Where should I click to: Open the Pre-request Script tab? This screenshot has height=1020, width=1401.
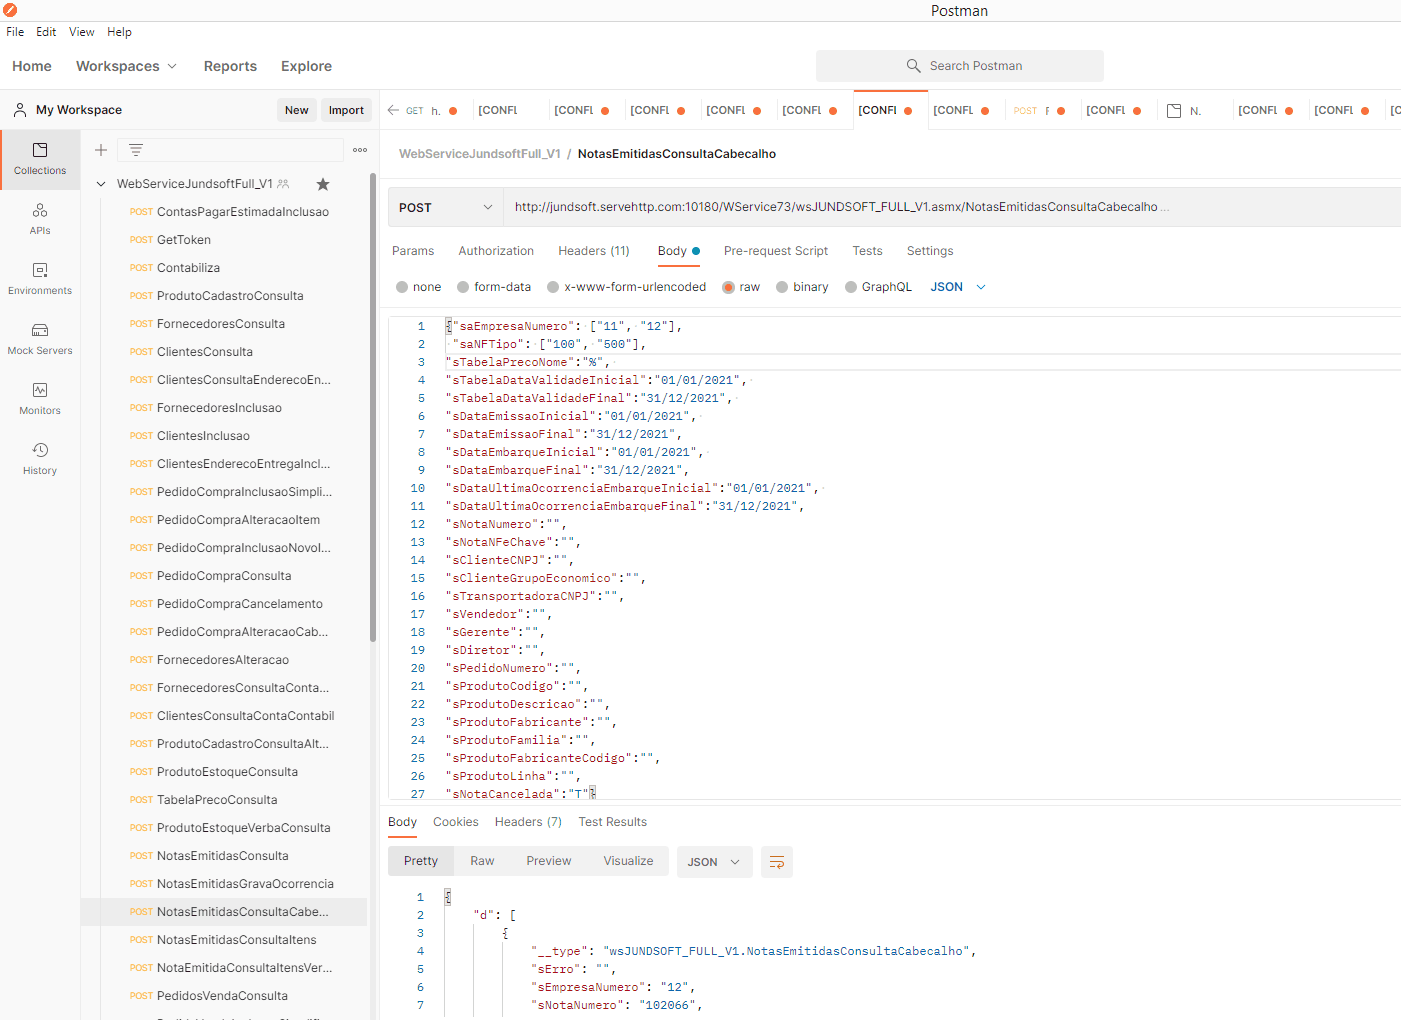point(775,251)
